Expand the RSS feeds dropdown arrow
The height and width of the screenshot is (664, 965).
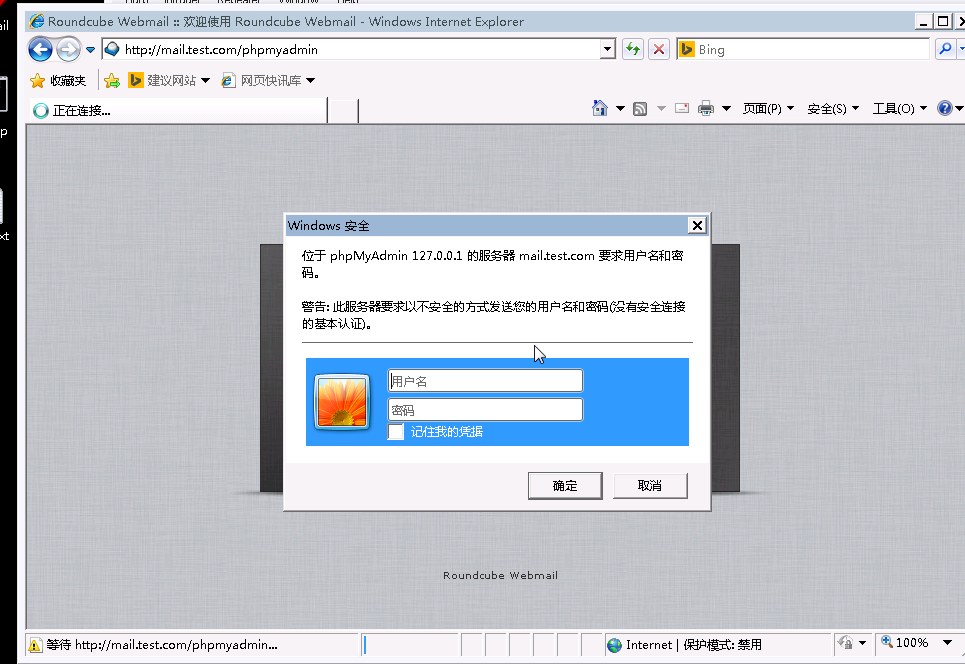click(661, 109)
